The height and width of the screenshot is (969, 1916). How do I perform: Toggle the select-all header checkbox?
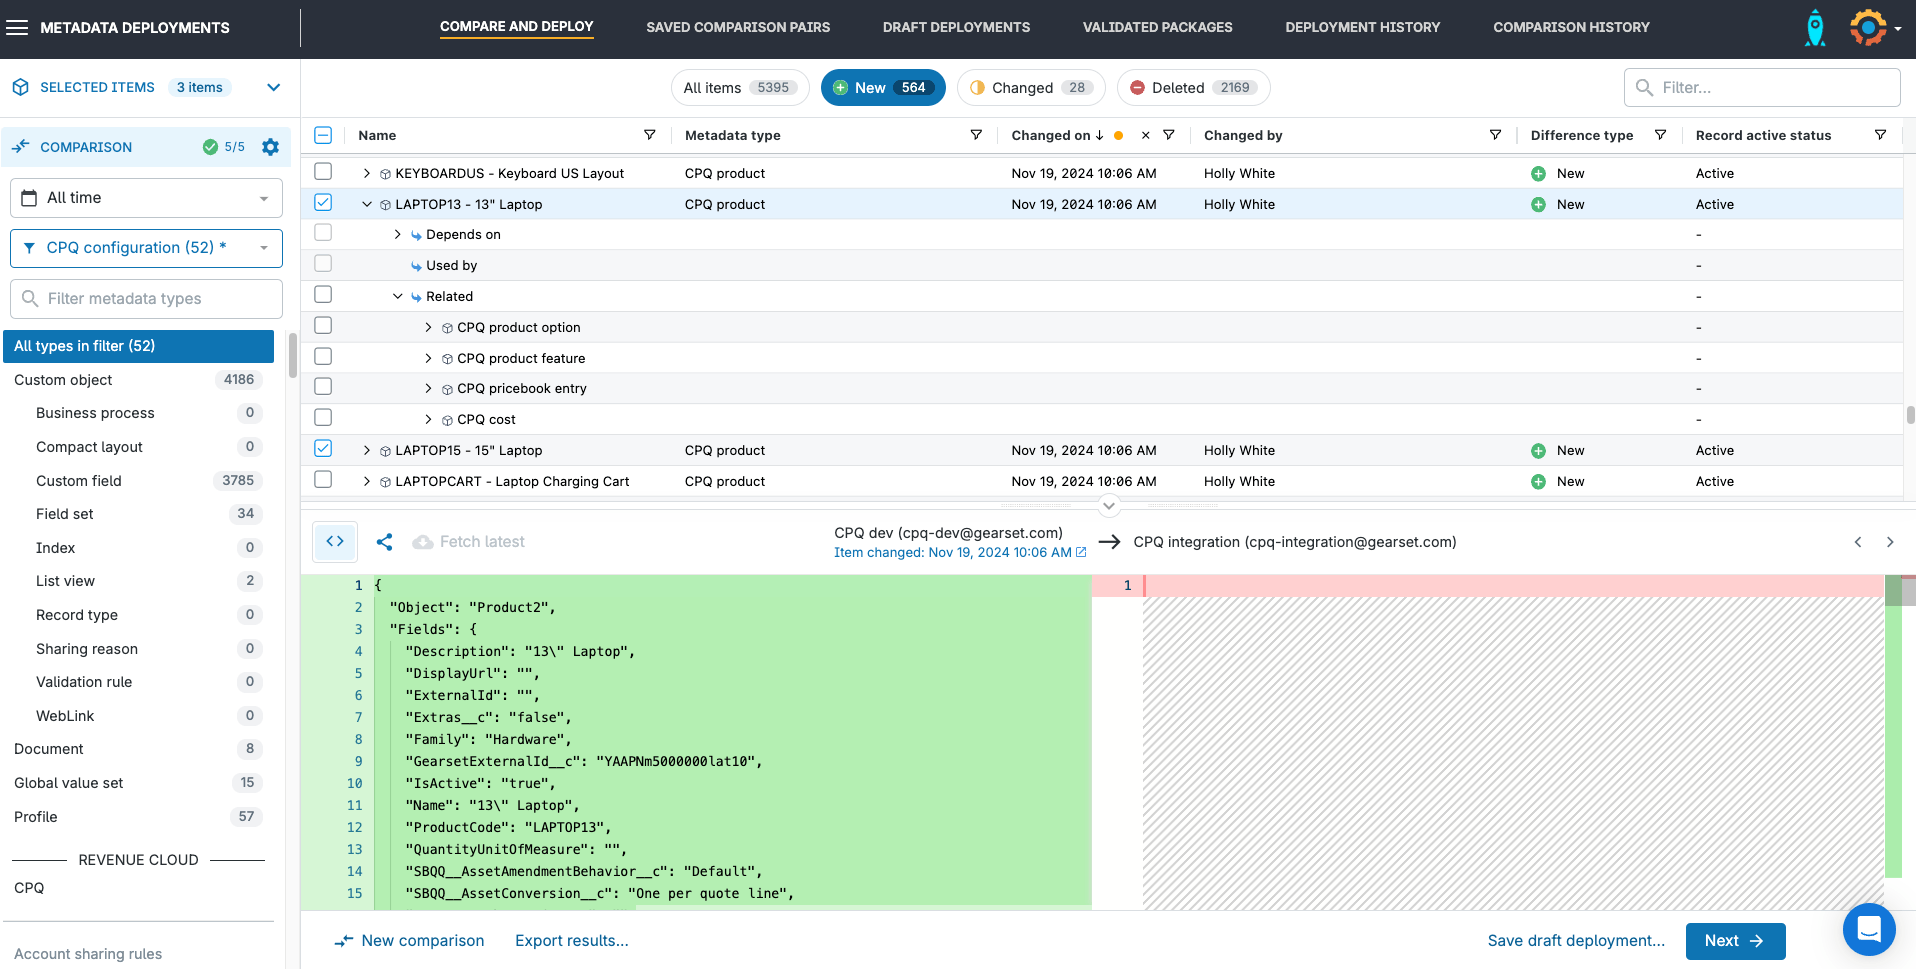323,135
